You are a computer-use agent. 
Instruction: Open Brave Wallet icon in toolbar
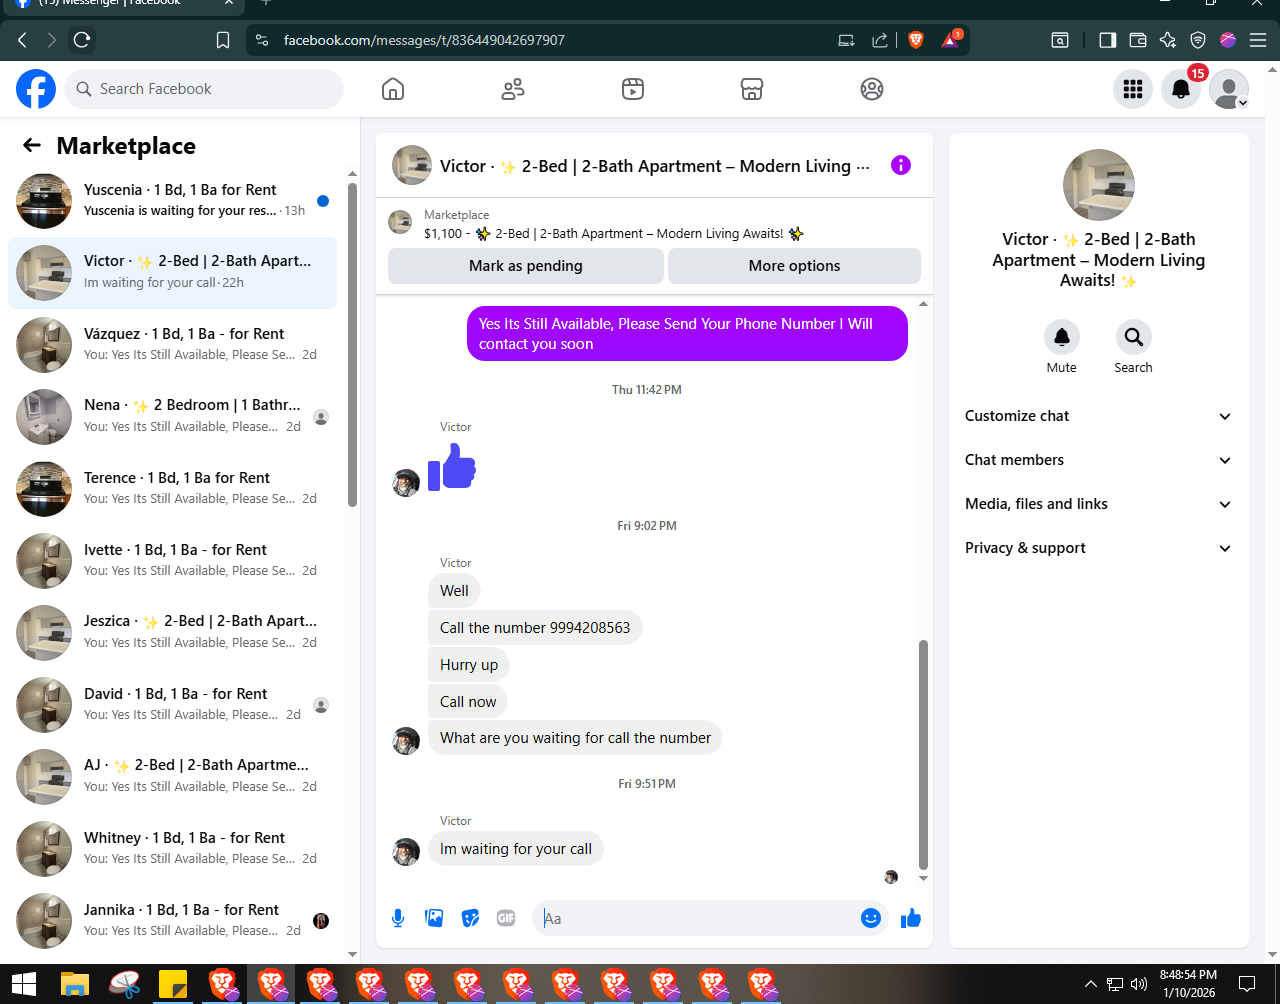(x=1138, y=40)
